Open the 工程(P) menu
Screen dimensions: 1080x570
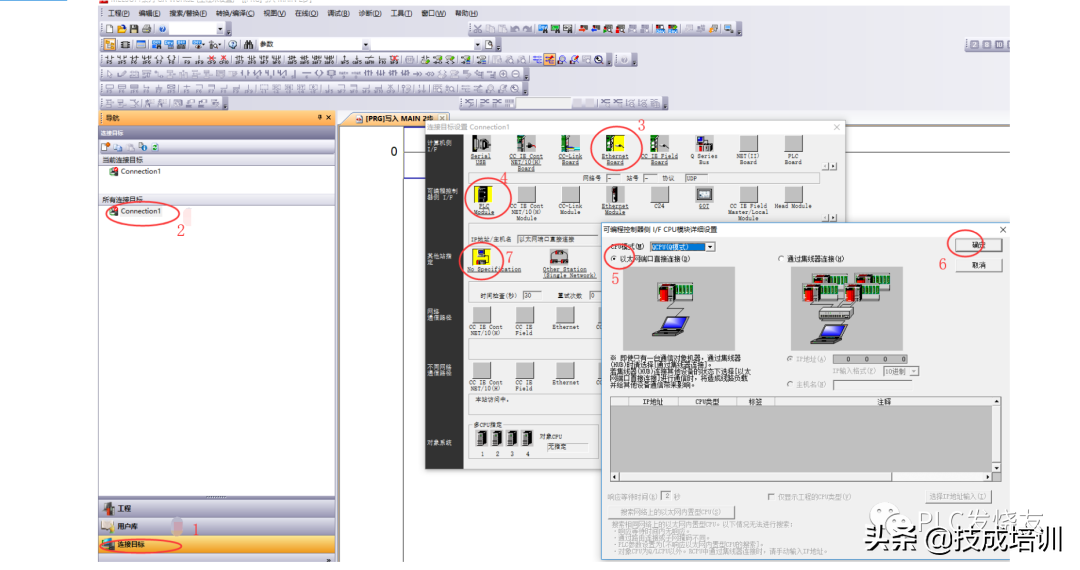[118, 14]
